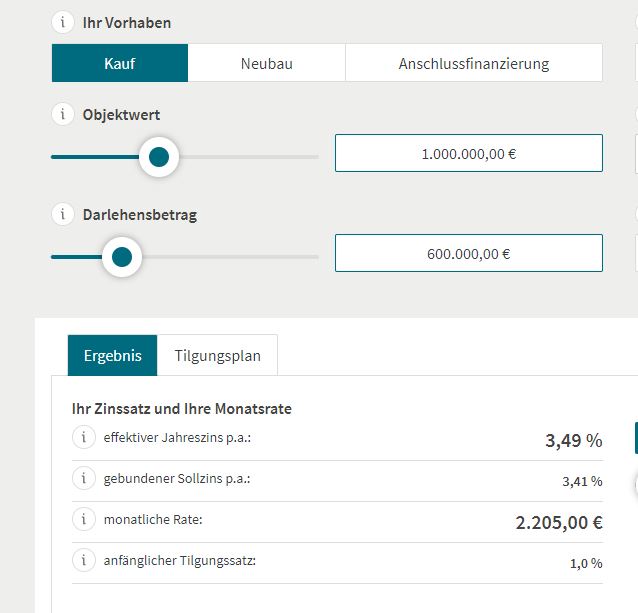Select the Kauf option
Screen dimensions: 638x613
(x=119, y=63)
